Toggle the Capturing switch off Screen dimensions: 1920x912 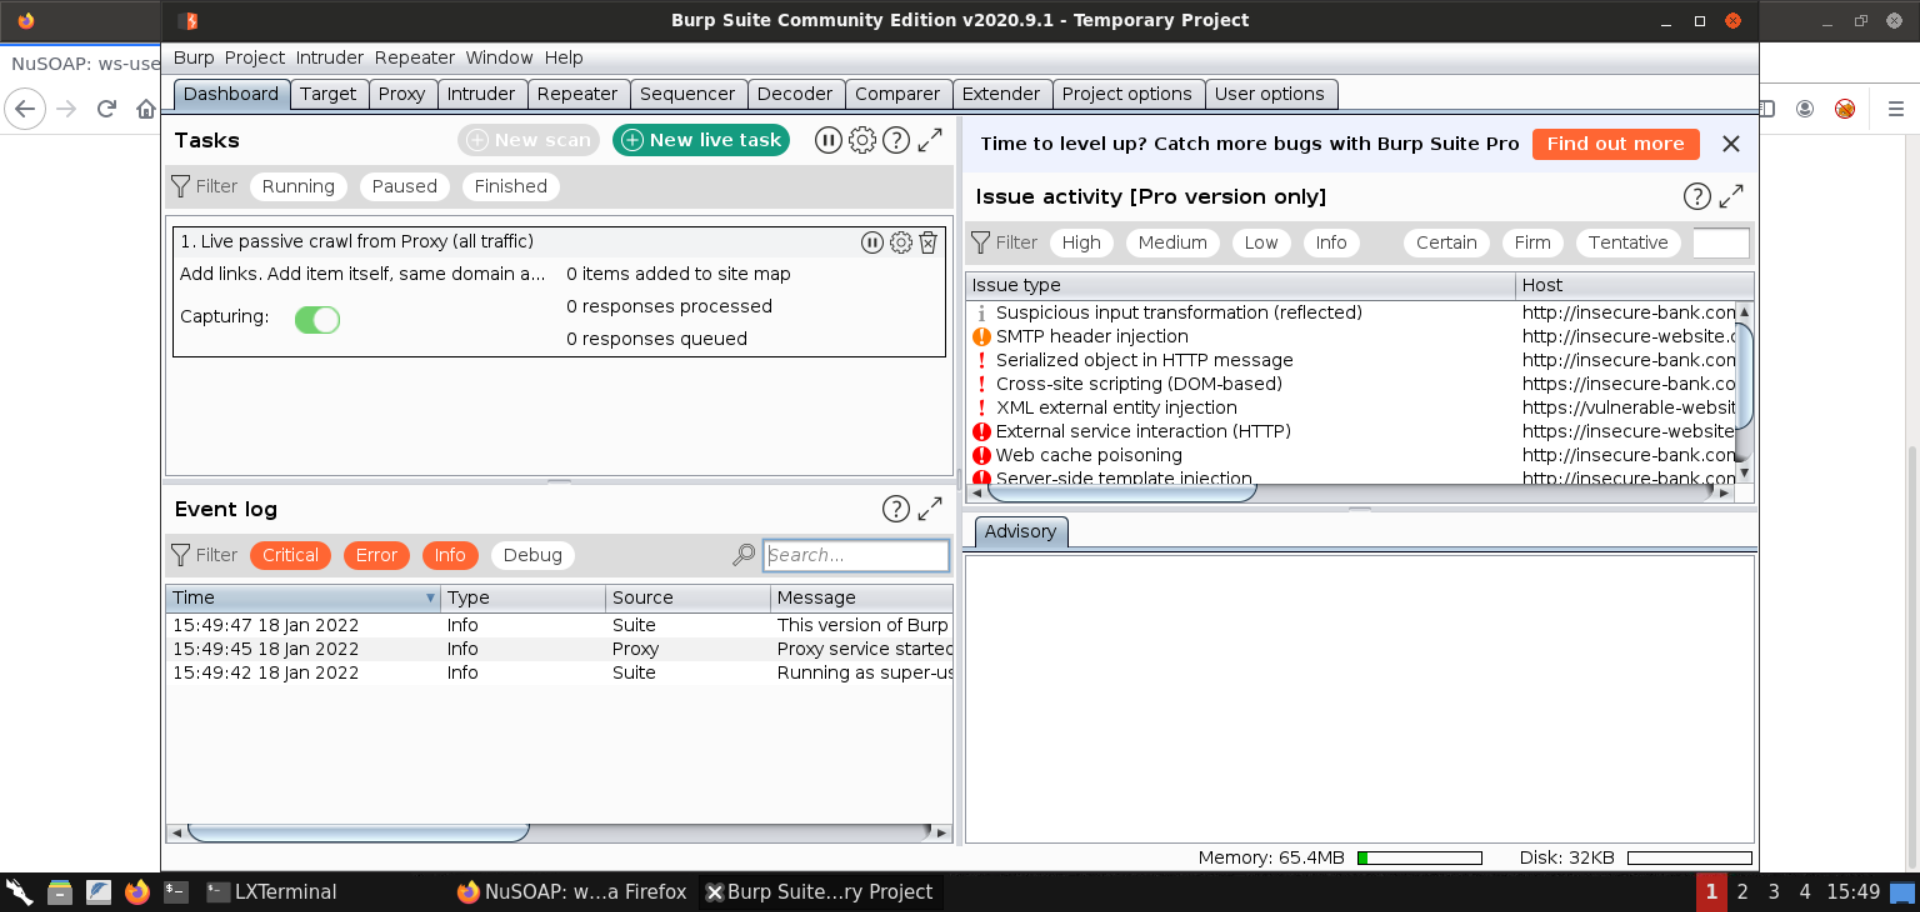[317, 319]
